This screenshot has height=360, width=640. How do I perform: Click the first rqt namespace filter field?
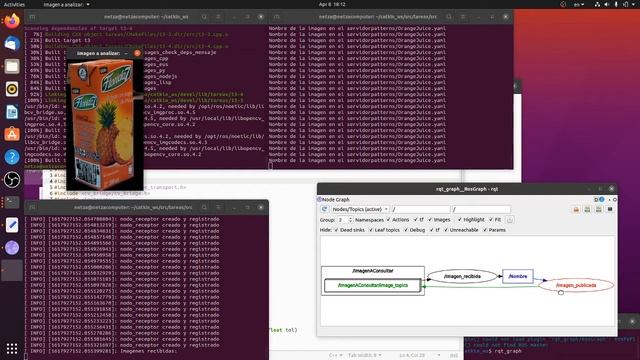point(420,209)
